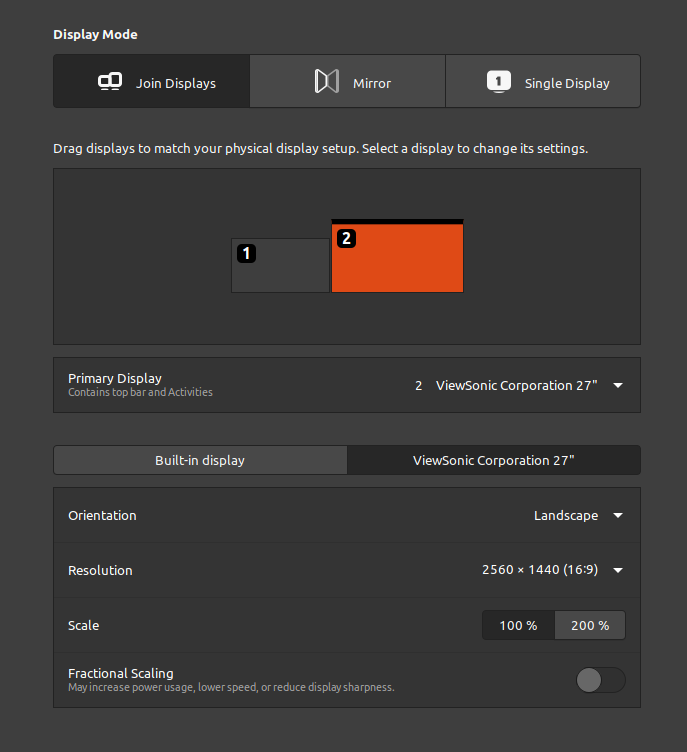Image resolution: width=687 pixels, height=752 pixels.
Task: Open the Primary Display ViewSonic Corporation selector
Action: pyautogui.click(x=516, y=386)
